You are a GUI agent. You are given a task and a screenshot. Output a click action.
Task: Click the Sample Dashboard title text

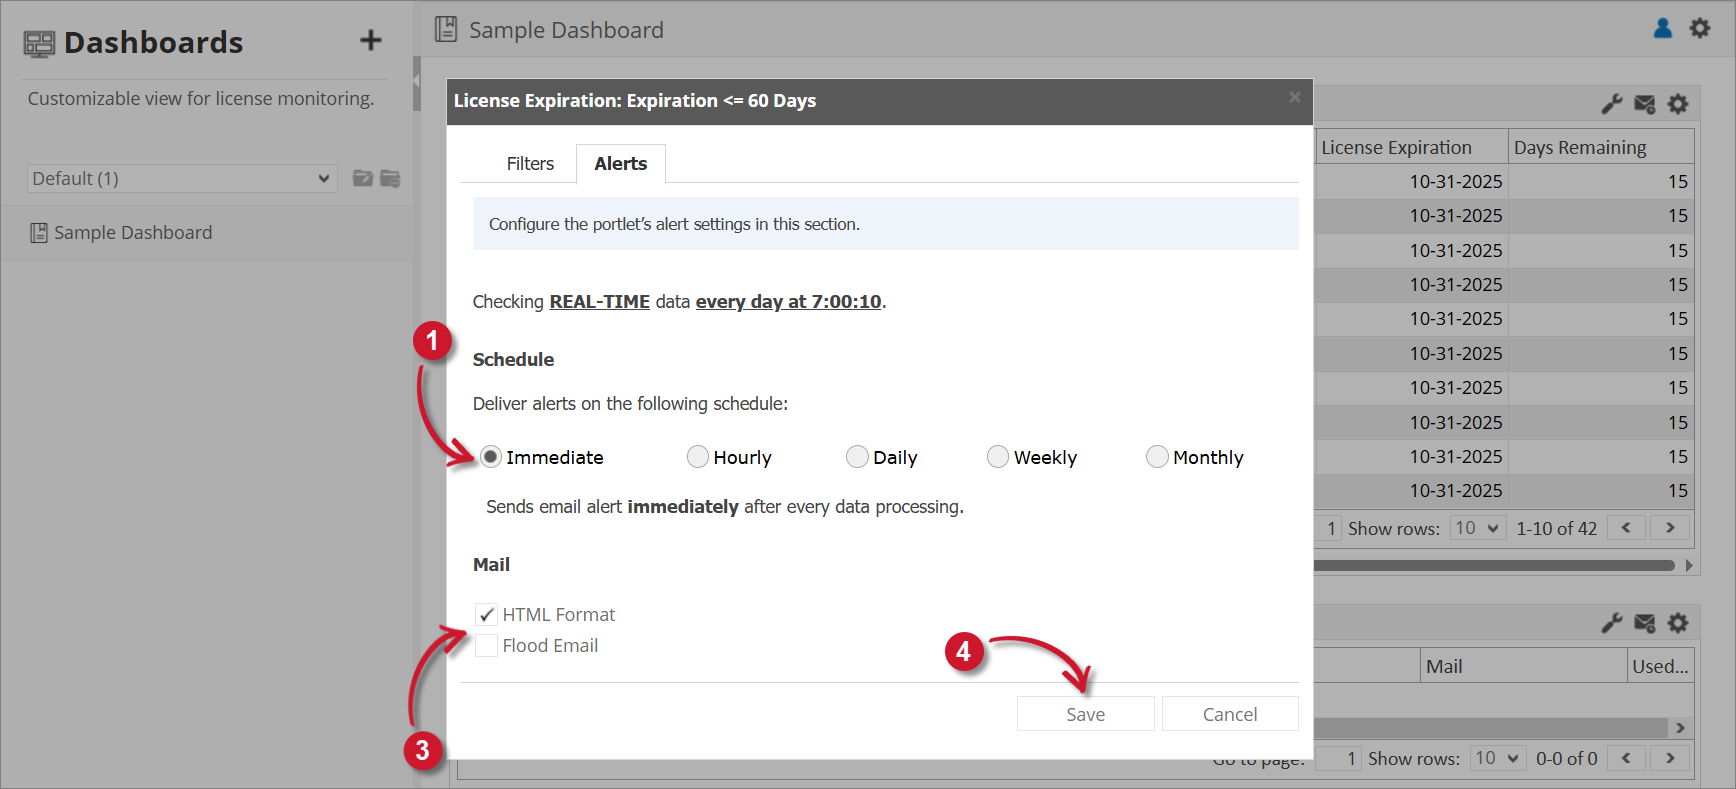click(x=566, y=30)
